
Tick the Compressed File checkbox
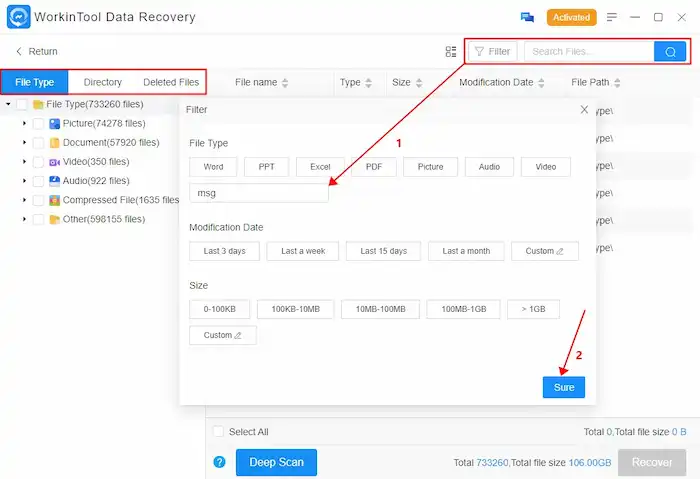(38, 200)
